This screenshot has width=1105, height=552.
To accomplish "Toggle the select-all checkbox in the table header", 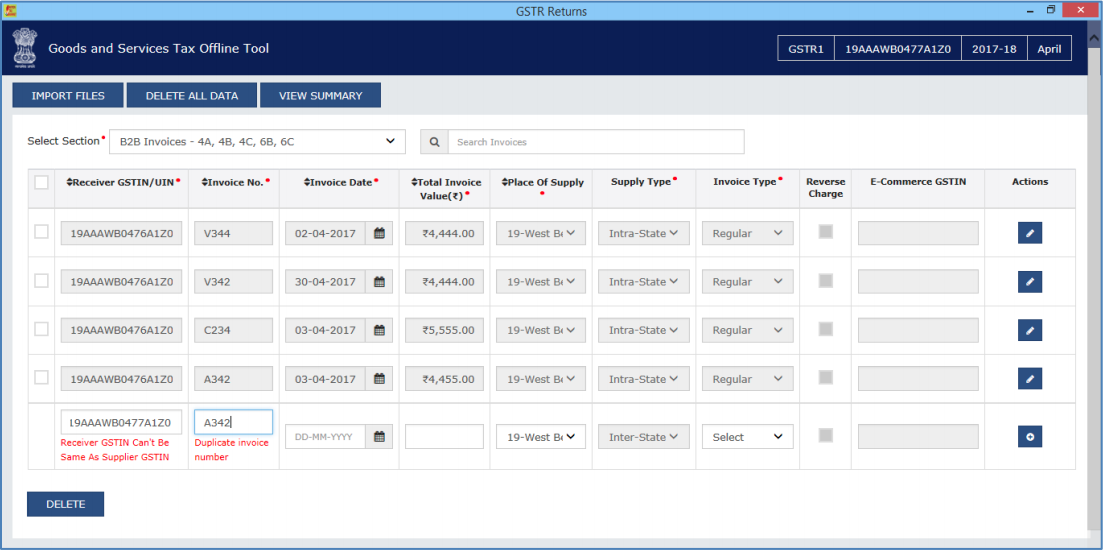I will tap(42, 183).
